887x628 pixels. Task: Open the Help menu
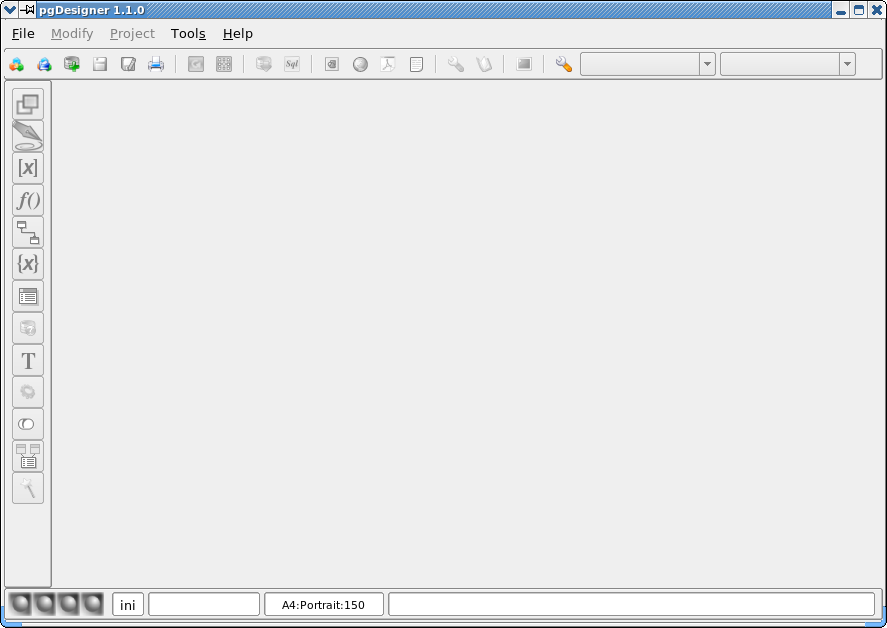238,34
